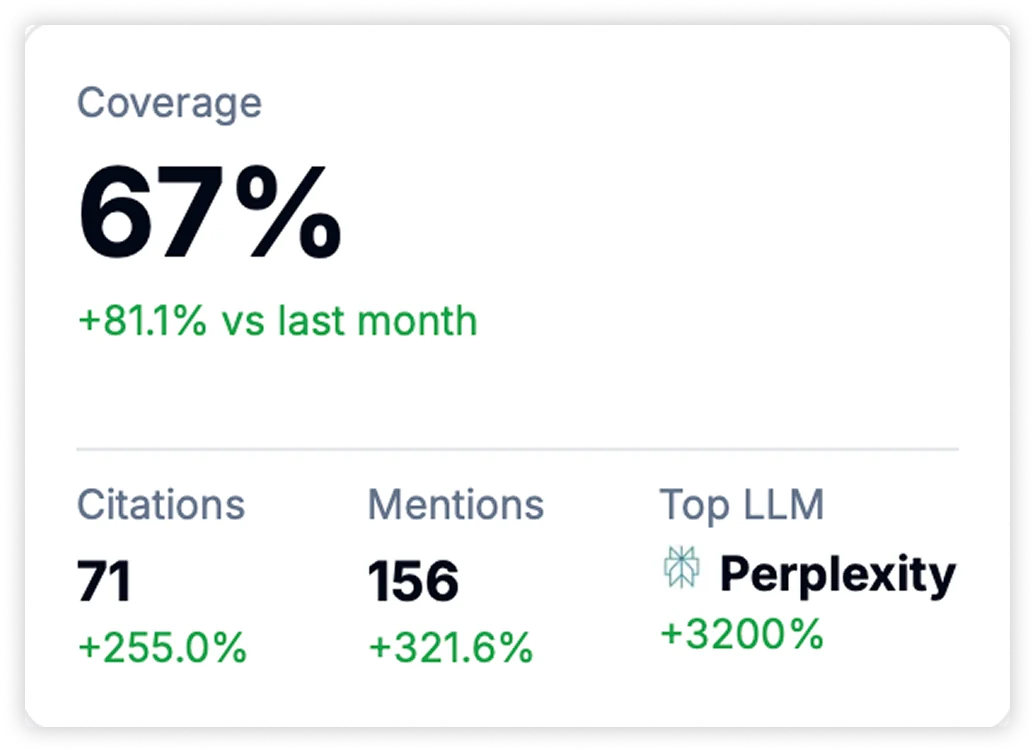
Task: Click the green +81.1% vs last month link
Action: [278, 321]
